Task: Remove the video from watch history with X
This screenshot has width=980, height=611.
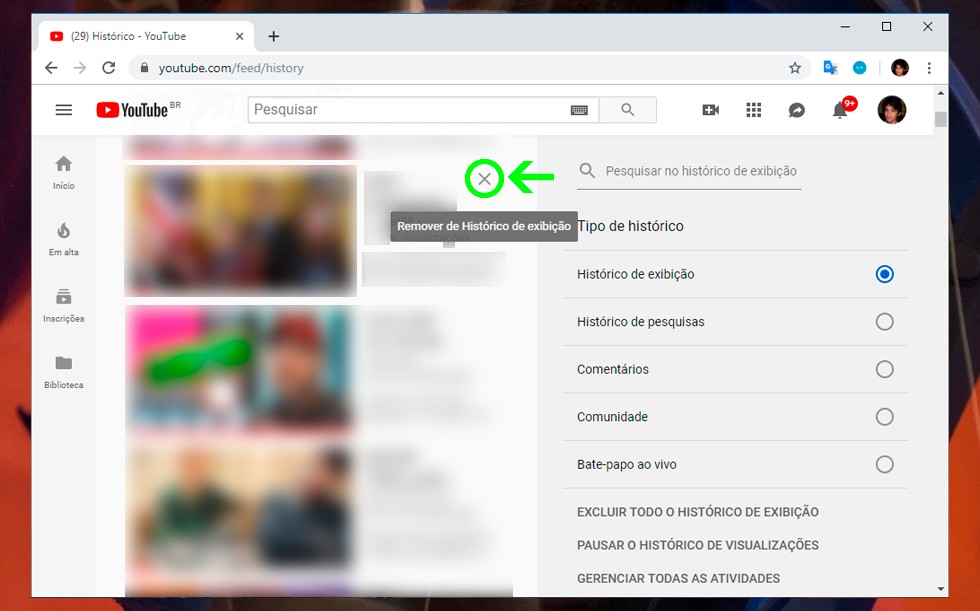Action: pyautogui.click(x=484, y=179)
